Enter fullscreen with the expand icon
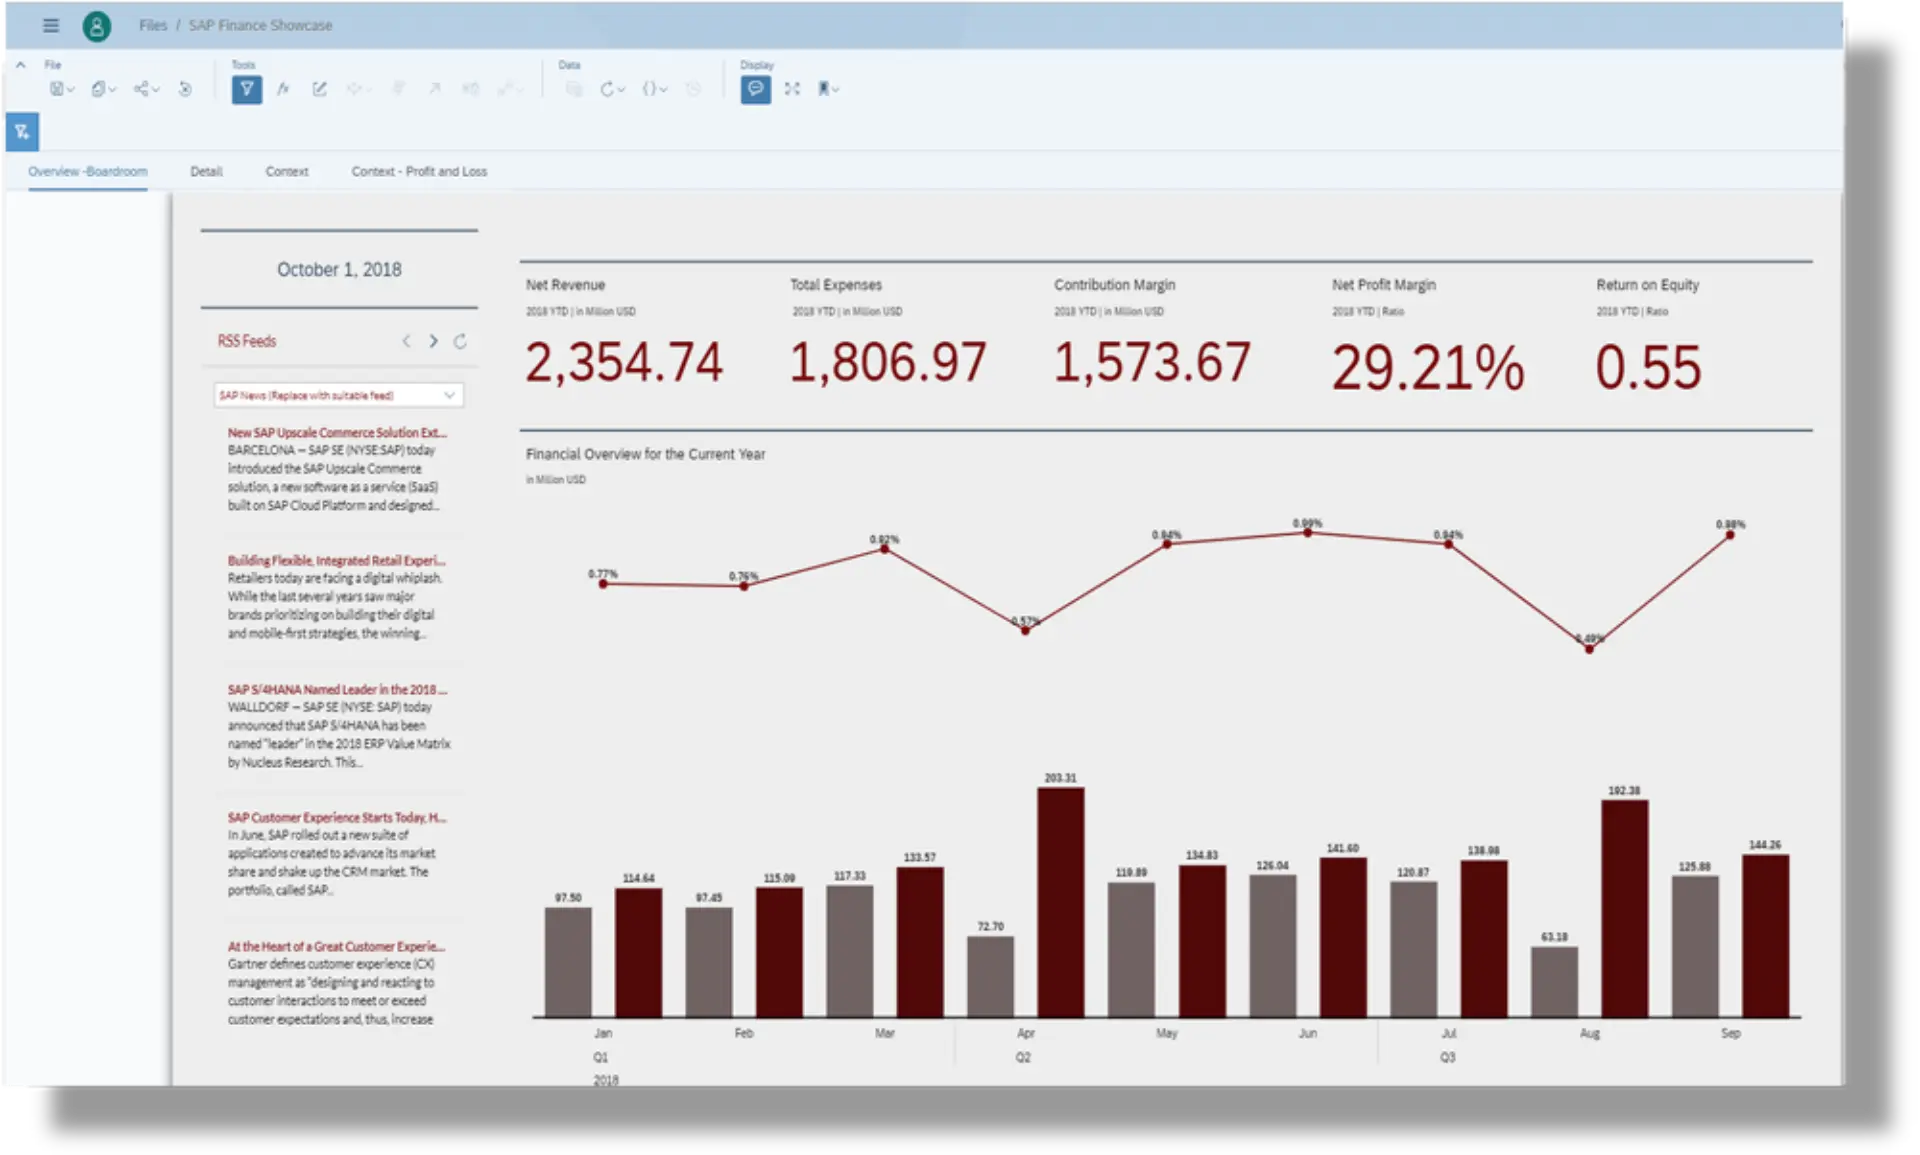The height and width of the screenshot is (1155, 1920). pos(793,89)
